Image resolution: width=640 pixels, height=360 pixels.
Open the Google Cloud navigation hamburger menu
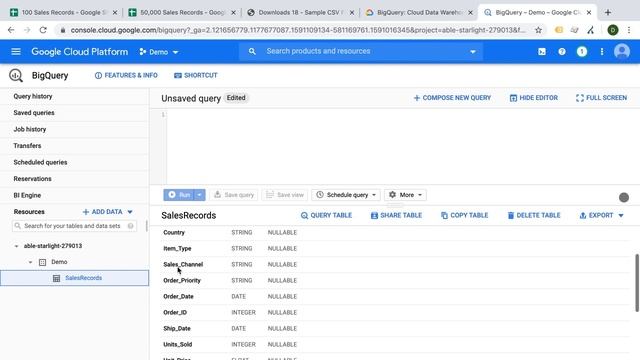tap(16, 51)
